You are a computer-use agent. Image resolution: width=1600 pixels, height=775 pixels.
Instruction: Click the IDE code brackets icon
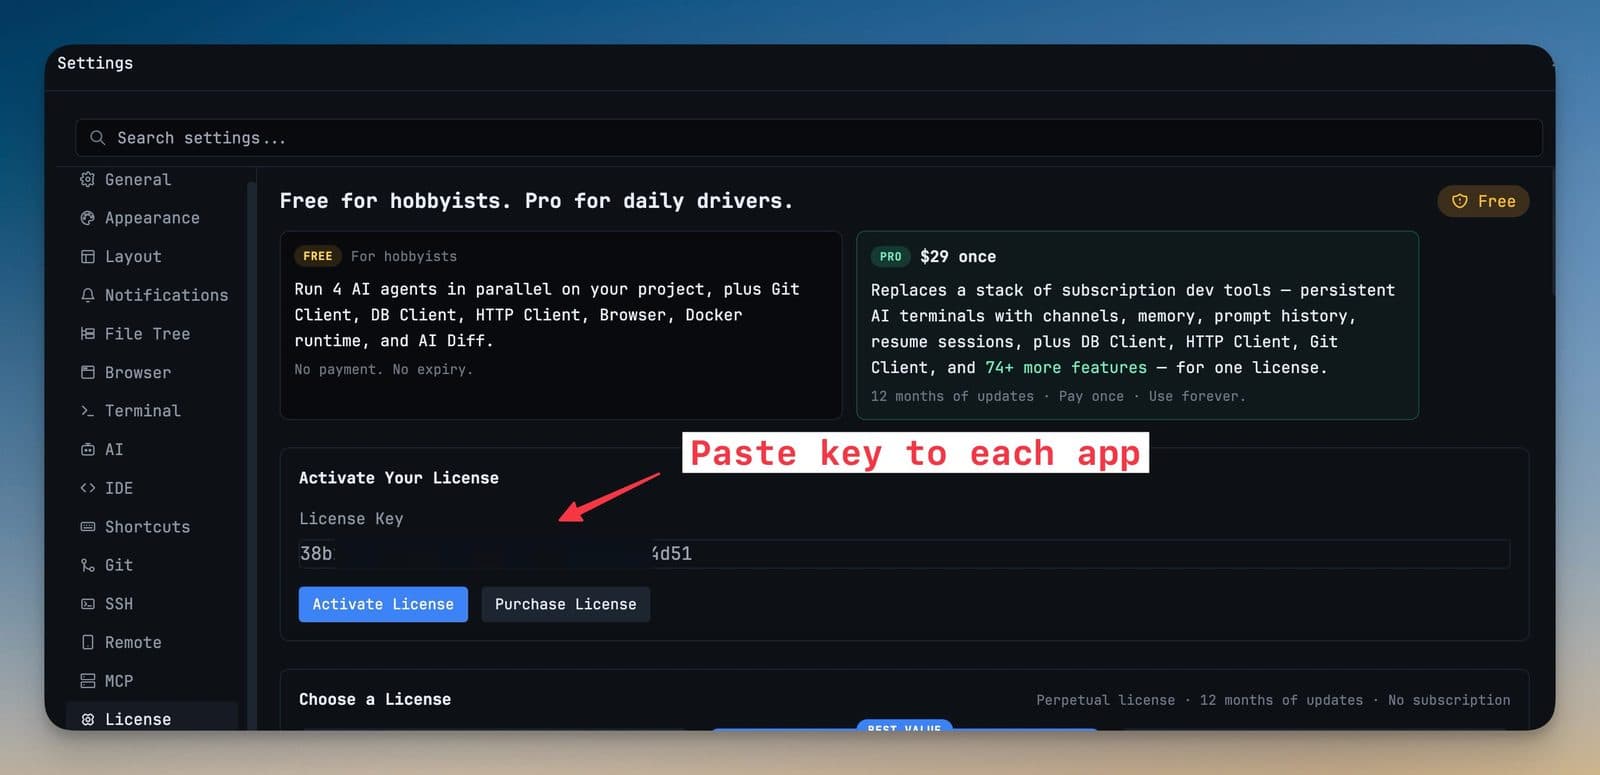click(88, 488)
